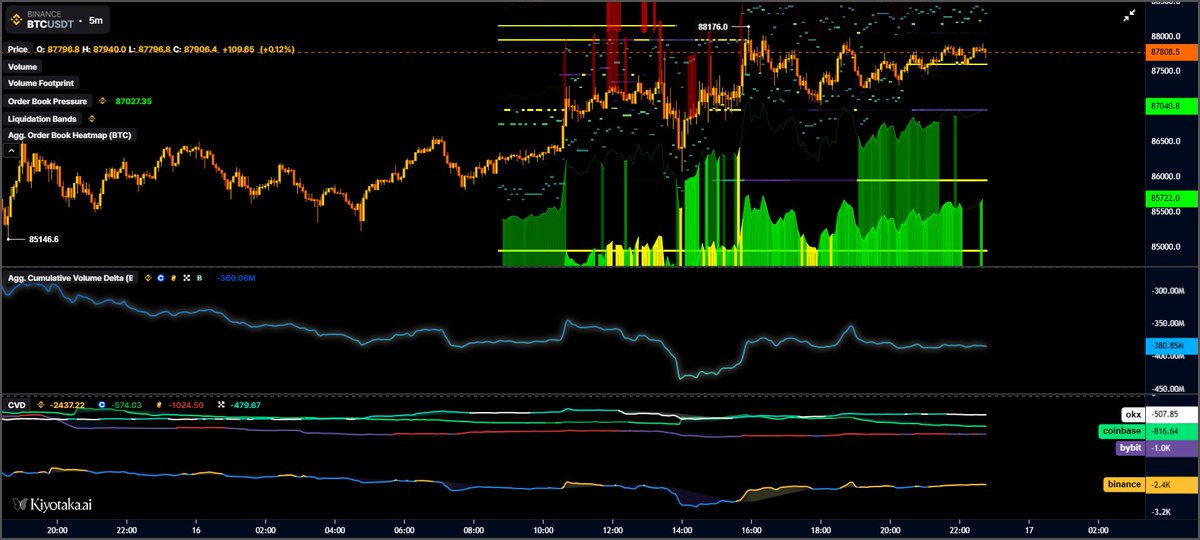This screenshot has width=1200, height=540.
Task: Click the 85146.6 low price marker
Action: click(x=44, y=239)
